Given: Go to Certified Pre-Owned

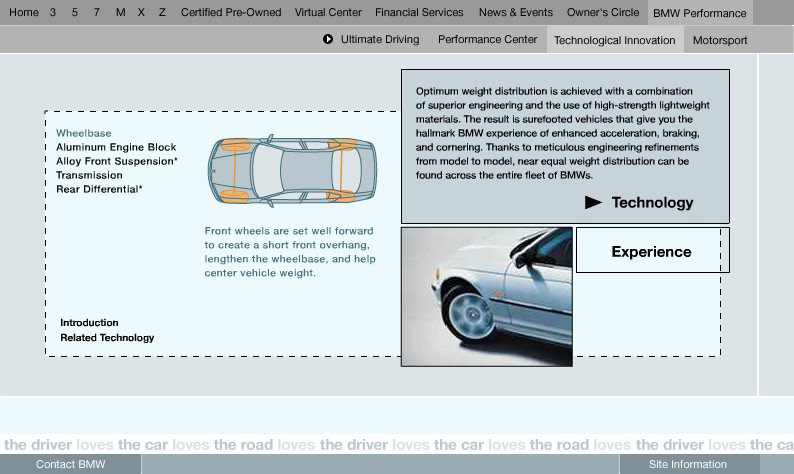Looking at the screenshot, I should pyautogui.click(x=231, y=12).
